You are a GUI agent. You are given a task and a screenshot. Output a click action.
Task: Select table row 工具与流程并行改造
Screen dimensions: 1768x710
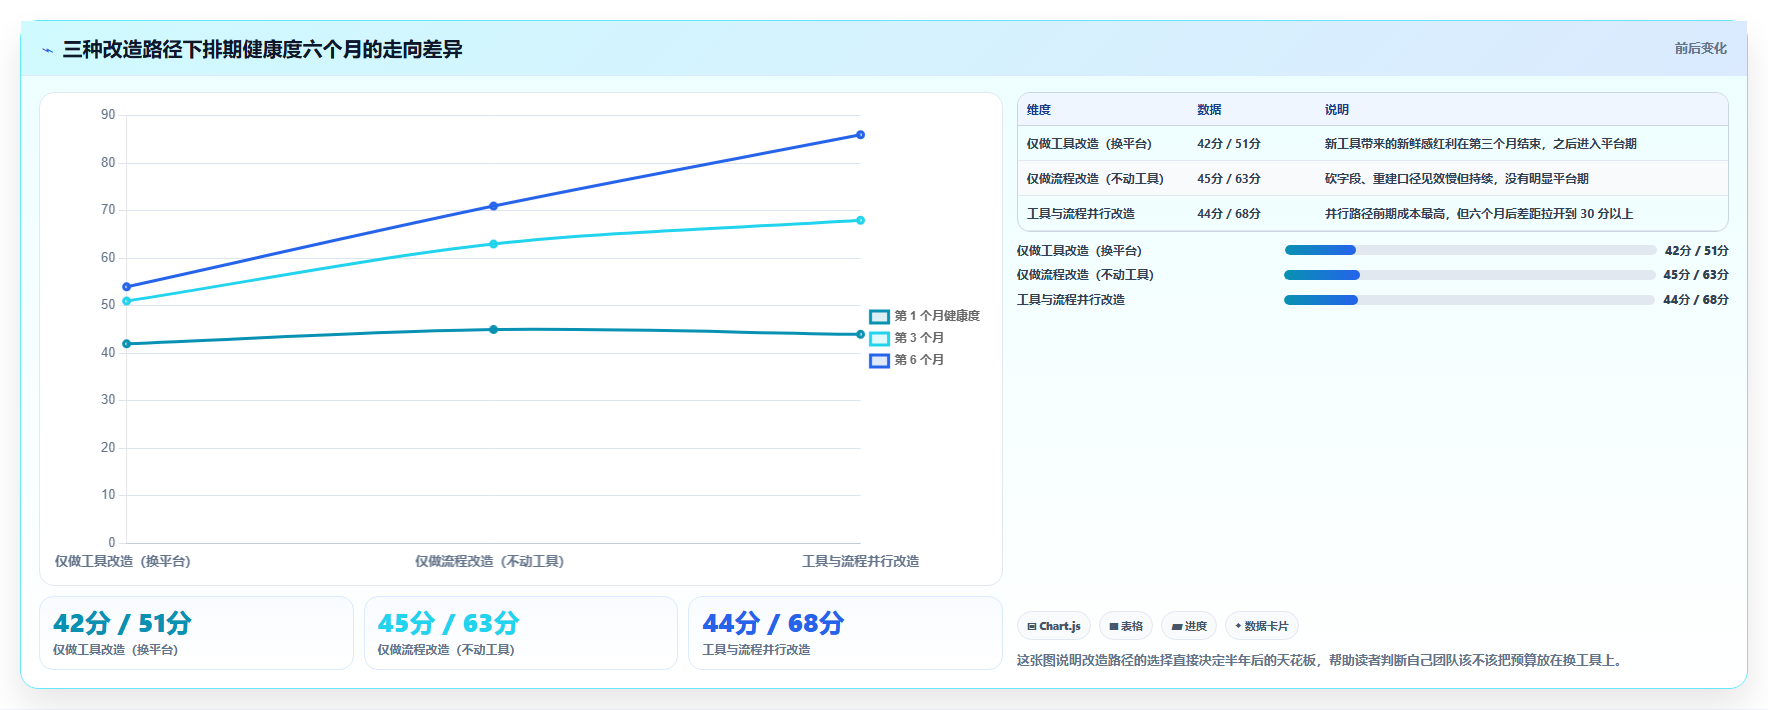(x=1373, y=214)
